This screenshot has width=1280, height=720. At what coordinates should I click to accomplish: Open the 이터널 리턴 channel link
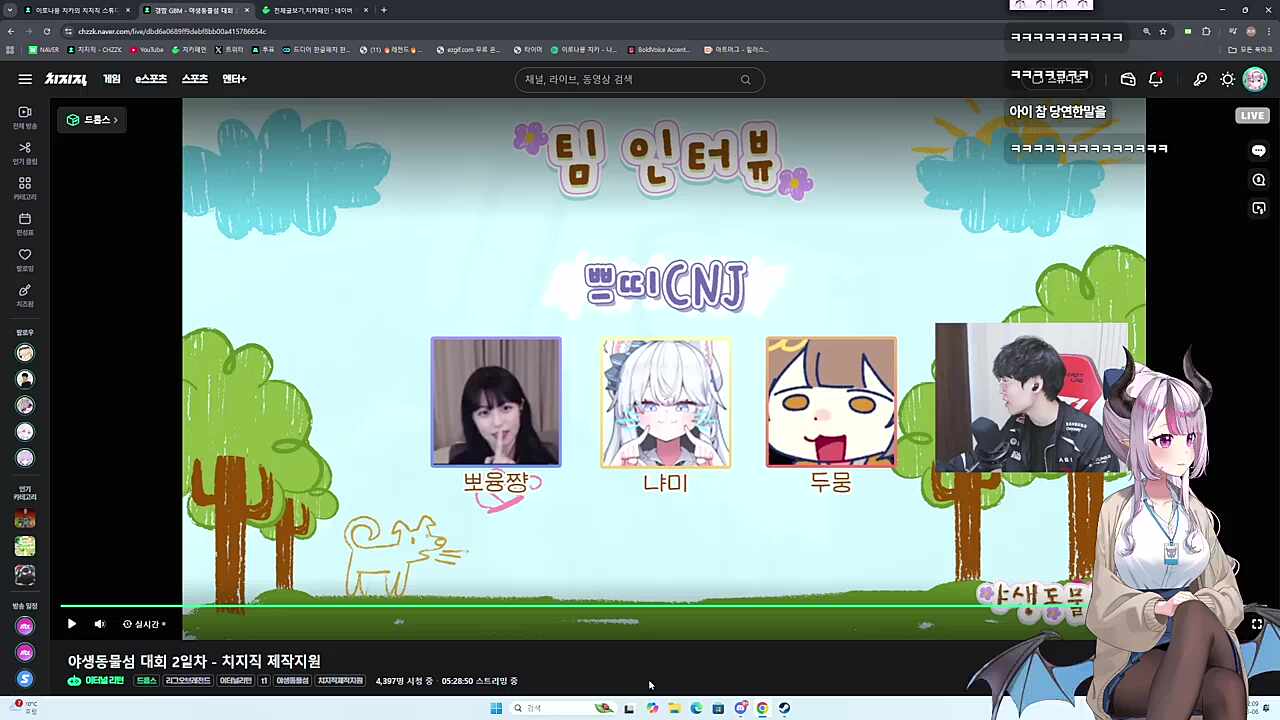[x=97, y=680]
